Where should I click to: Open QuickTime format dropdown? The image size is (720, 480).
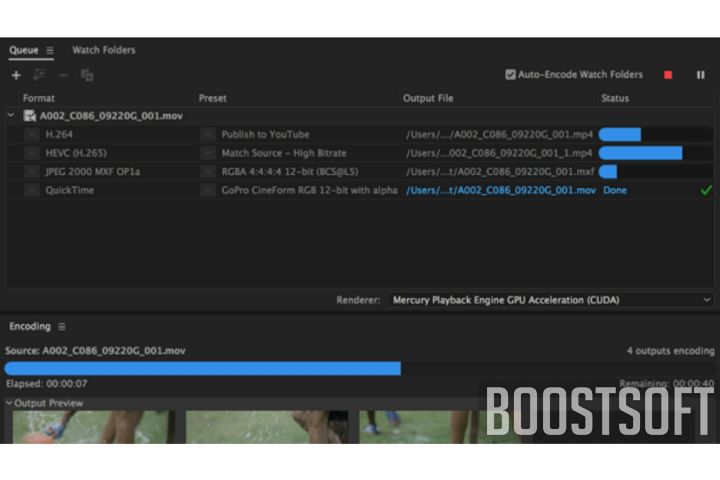tap(32, 190)
